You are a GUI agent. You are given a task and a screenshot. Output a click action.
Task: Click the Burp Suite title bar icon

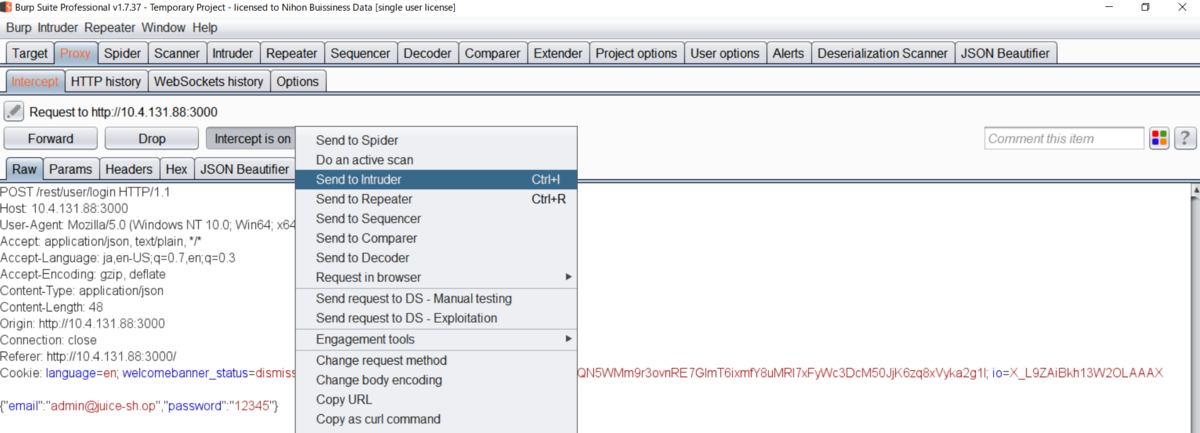point(9,8)
